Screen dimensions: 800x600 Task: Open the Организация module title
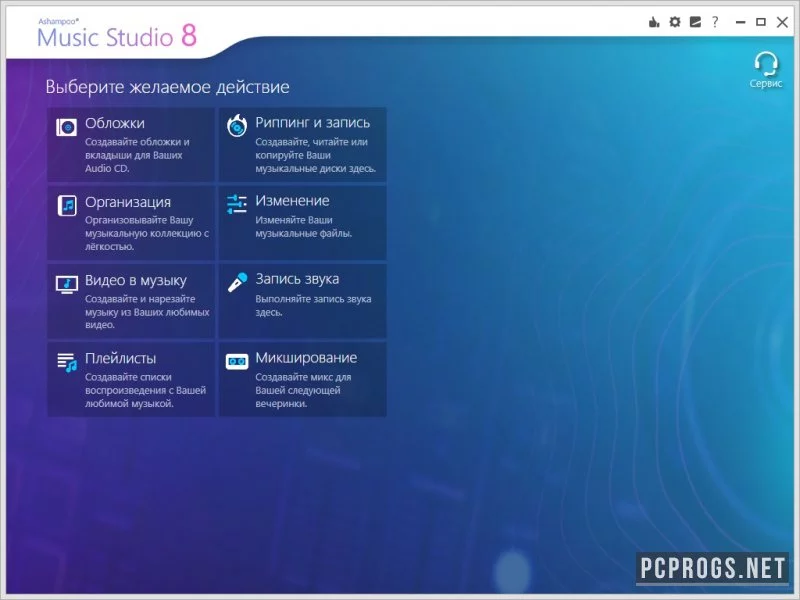click(x=128, y=202)
